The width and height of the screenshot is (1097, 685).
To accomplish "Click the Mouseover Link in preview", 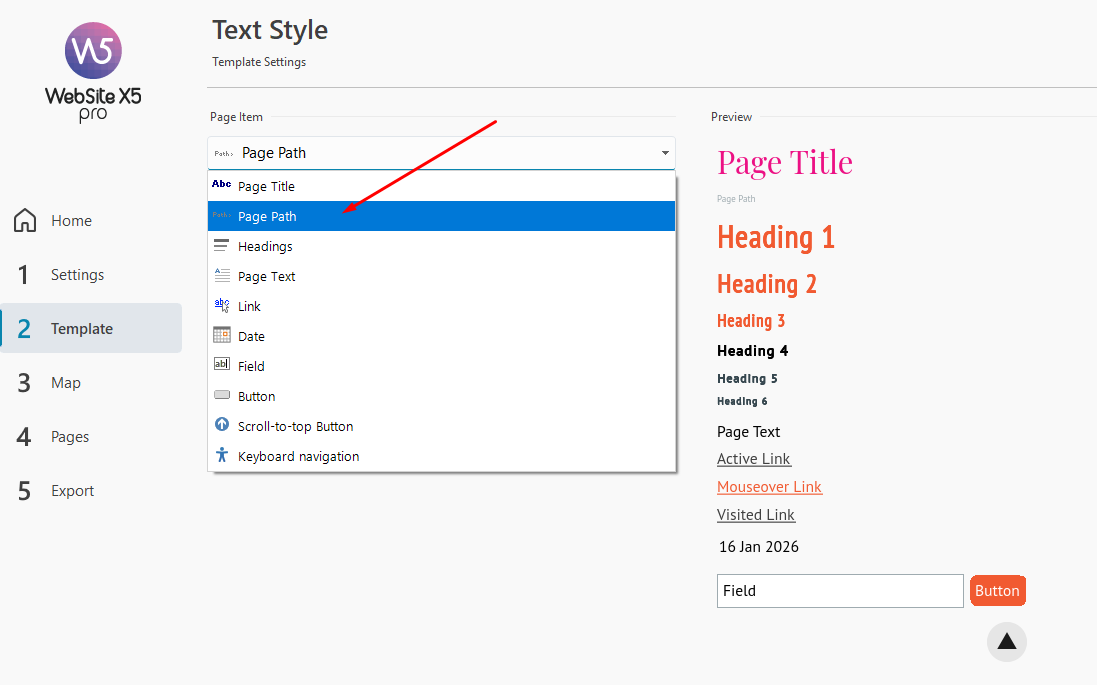I will pos(769,487).
